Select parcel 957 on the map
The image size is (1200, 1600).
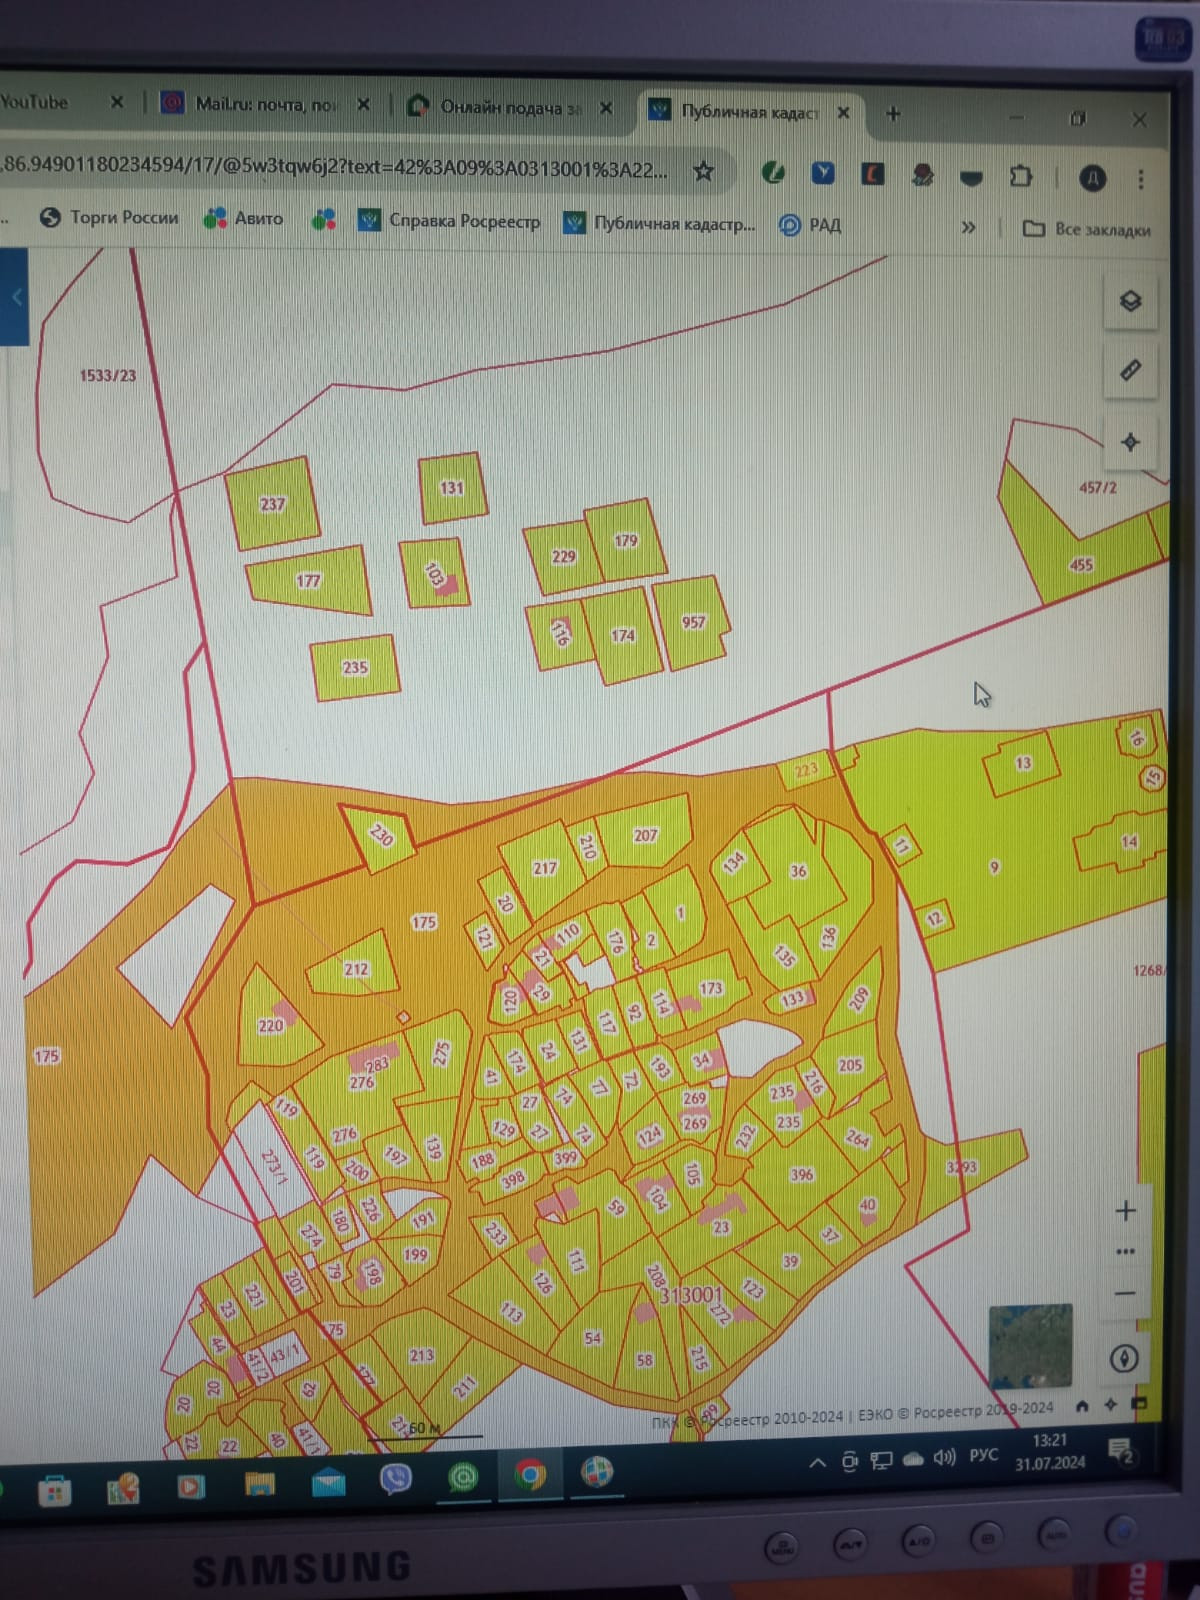(693, 622)
